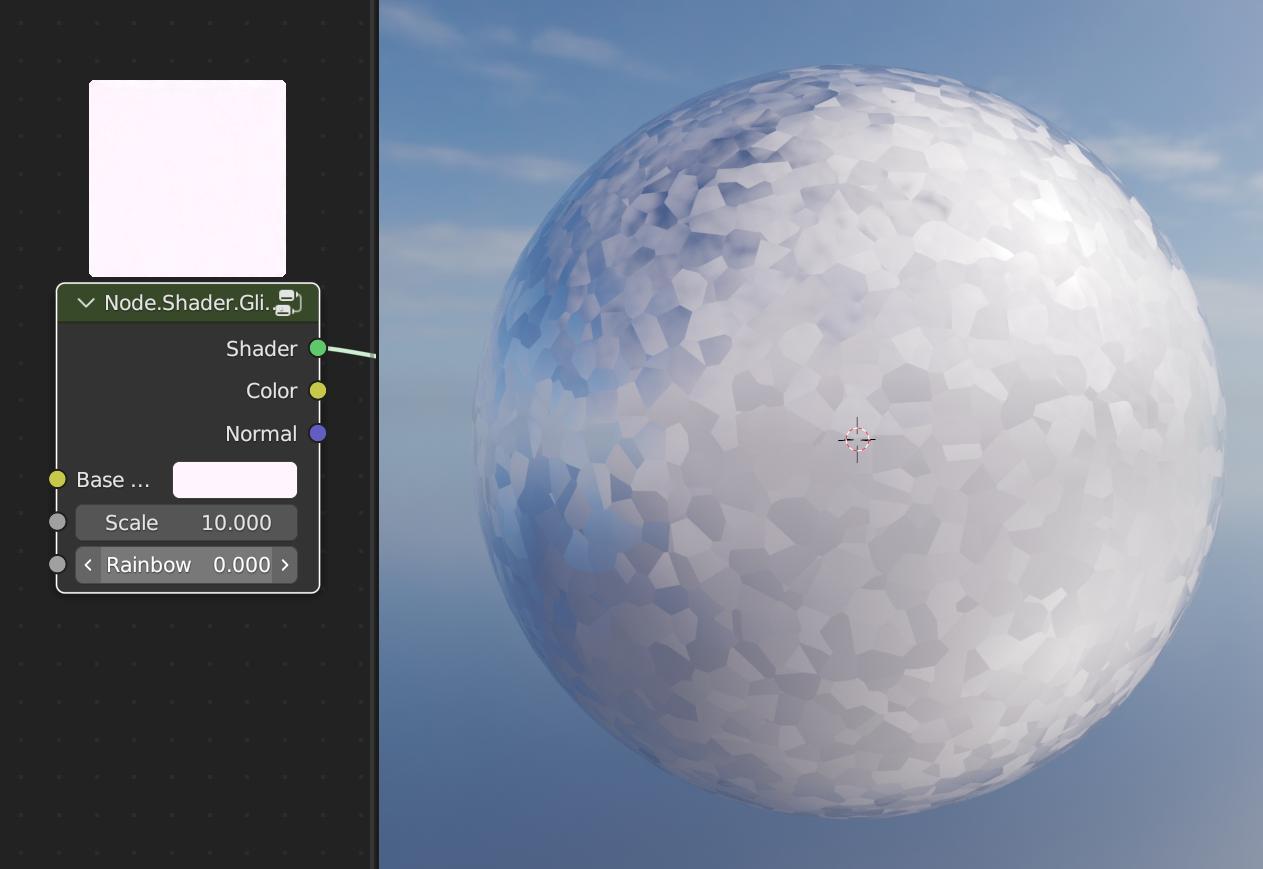Click the Scale input socket
Image resolution: width=1263 pixels, height=869 pixels.
click(x=57, y=522)
